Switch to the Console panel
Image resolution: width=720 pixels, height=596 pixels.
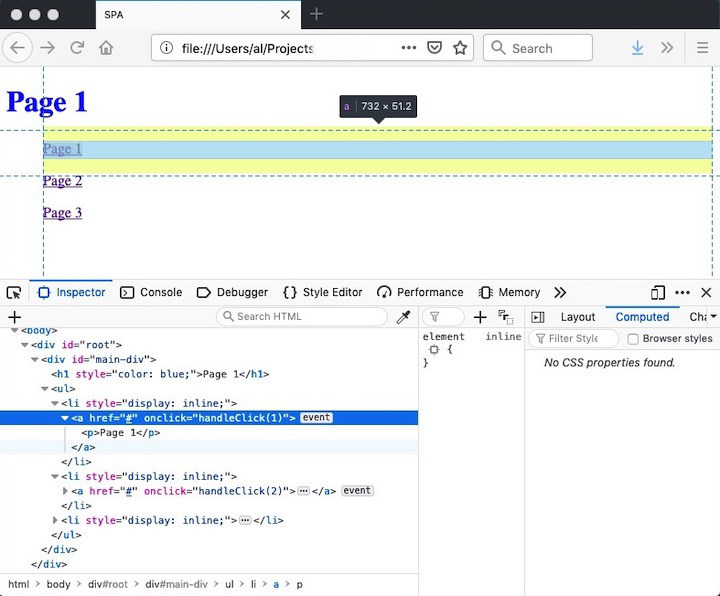click(151, 292)
